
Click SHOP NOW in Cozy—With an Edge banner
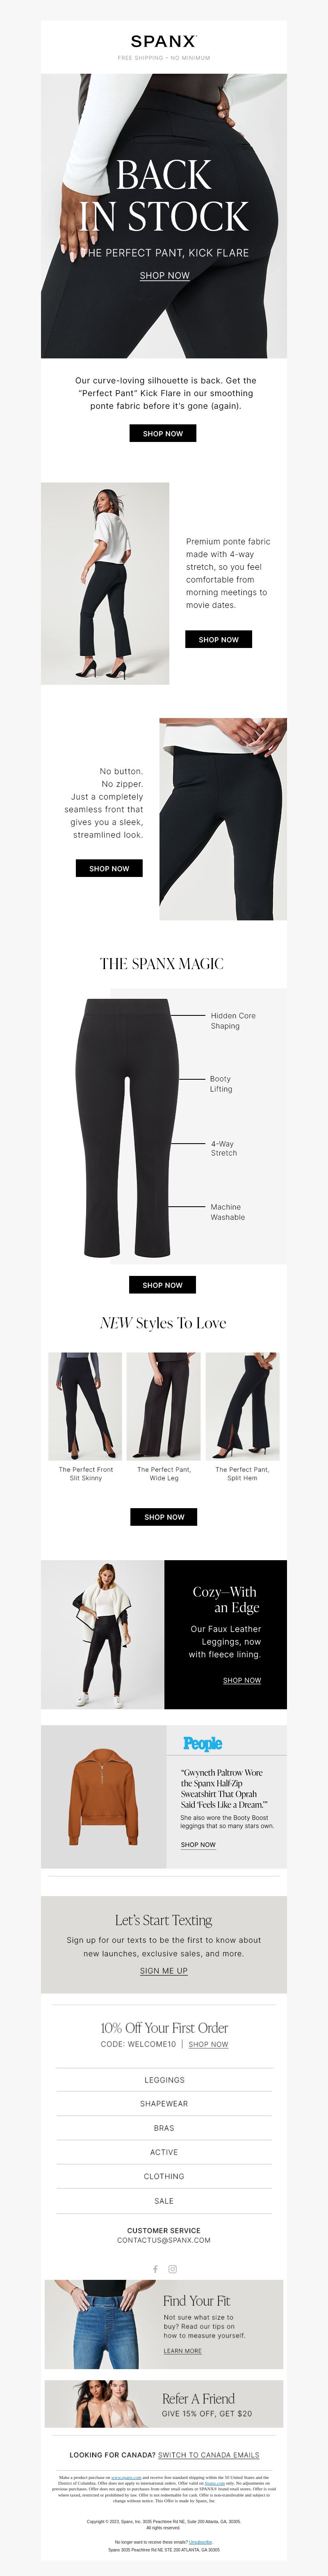click(242, 1680)
